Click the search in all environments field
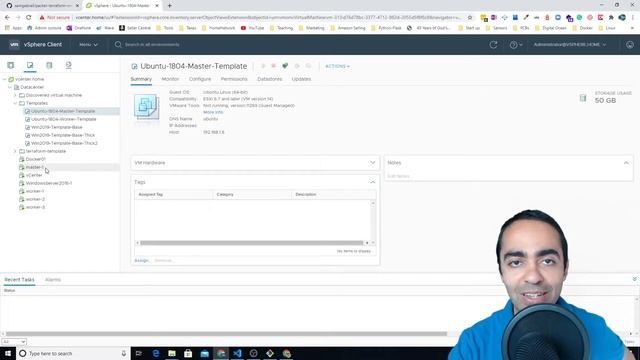 tap(152, 44)
